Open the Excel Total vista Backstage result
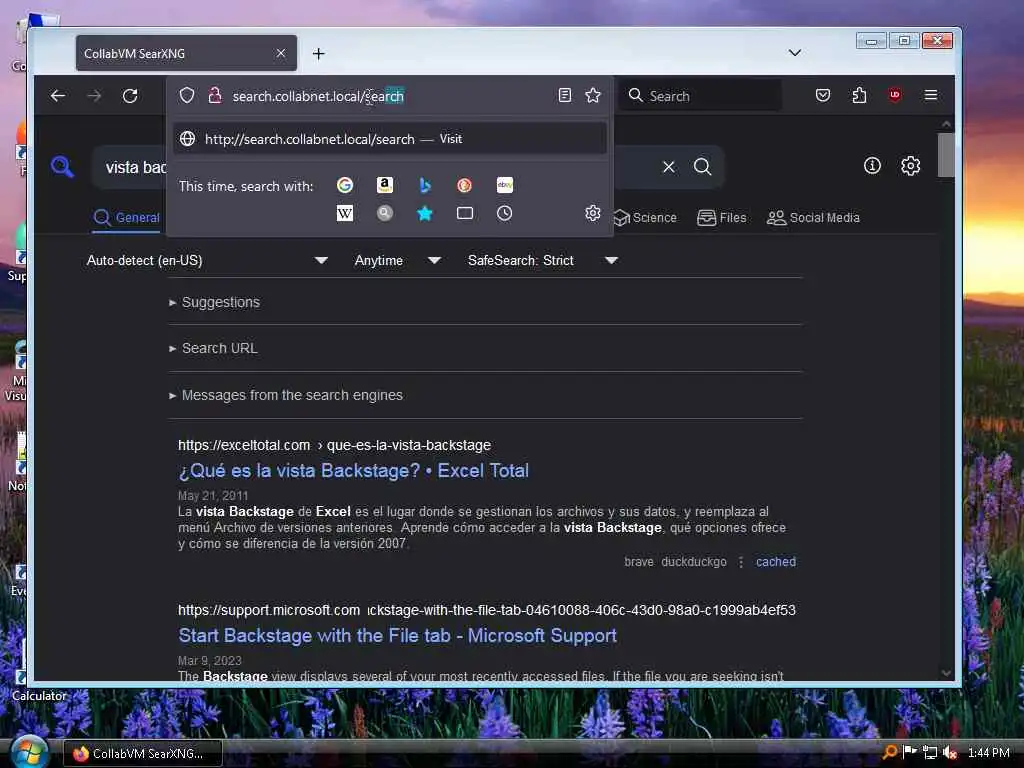Screen dimensions: 1024x768 pos(353,471)
